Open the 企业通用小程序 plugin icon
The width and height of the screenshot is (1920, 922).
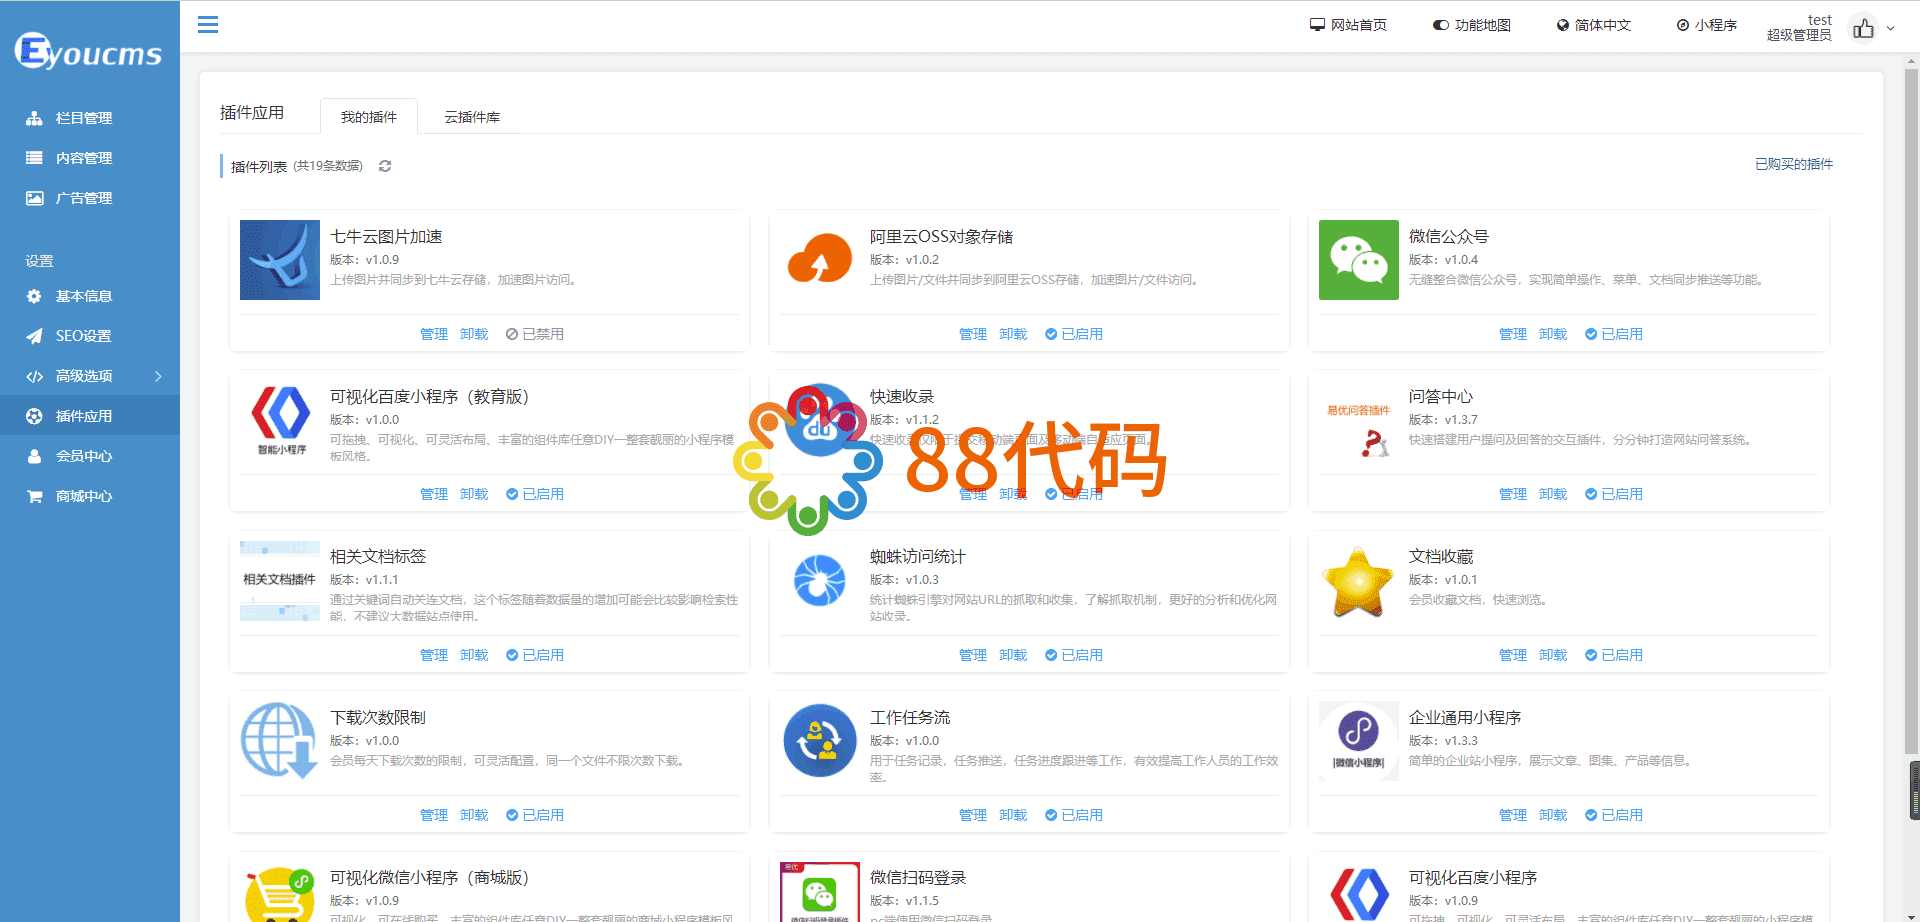[1359, 741]
